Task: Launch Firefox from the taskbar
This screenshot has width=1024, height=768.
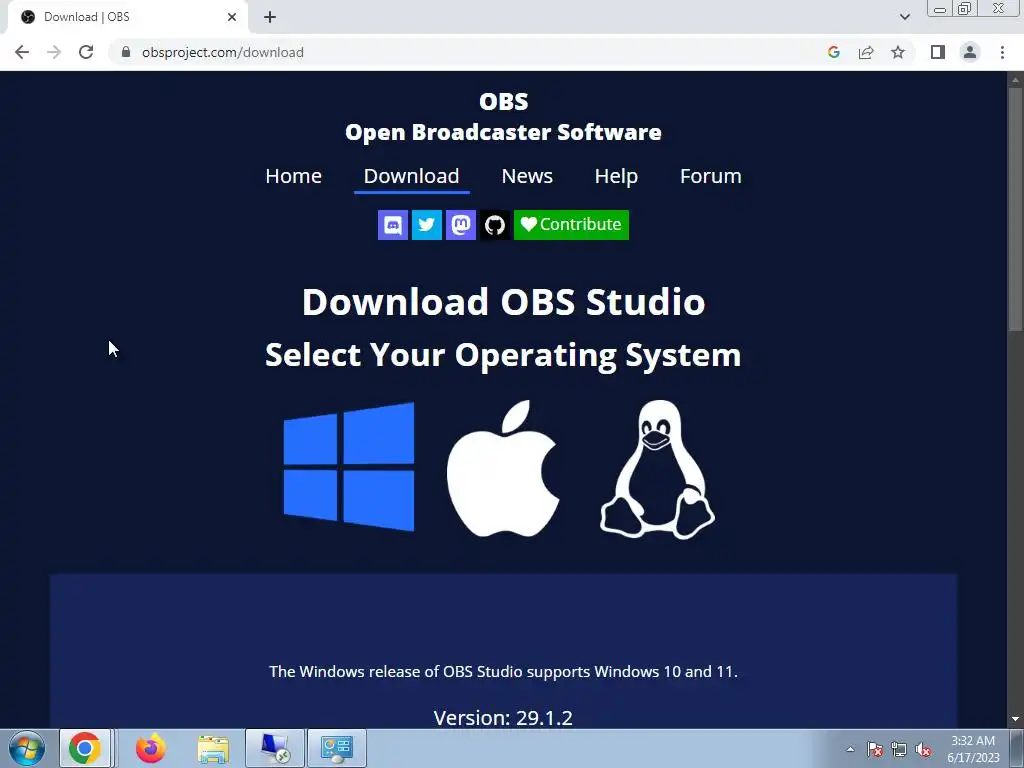Action: (151, 748)
